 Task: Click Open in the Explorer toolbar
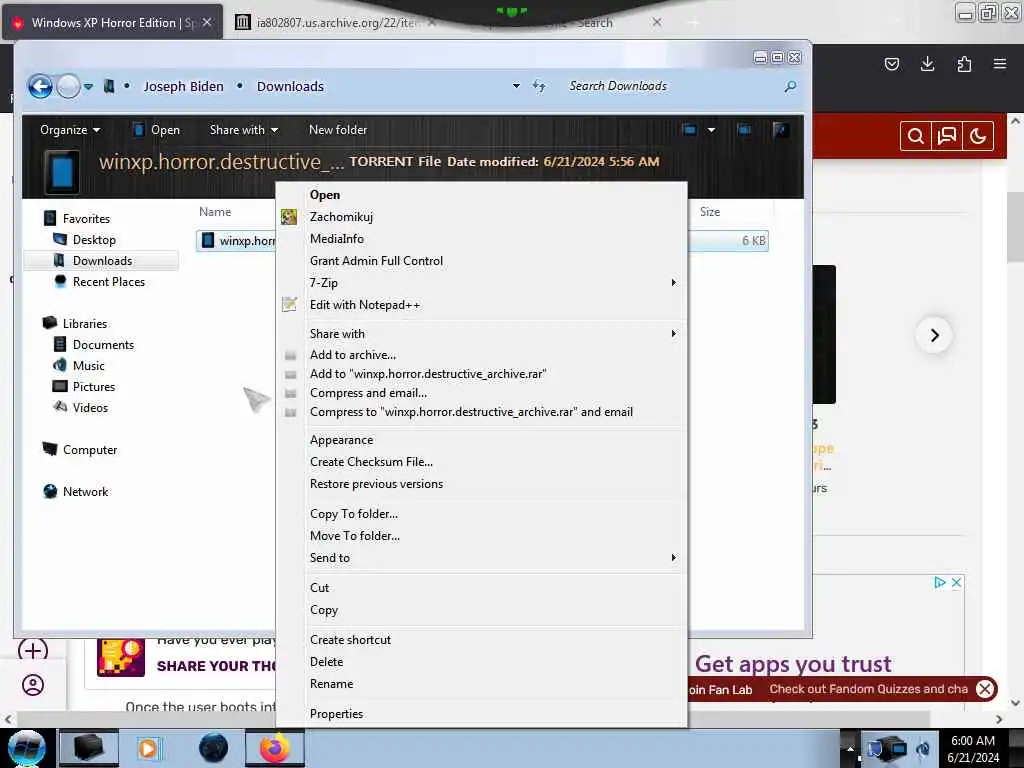[x=156, y=130]
